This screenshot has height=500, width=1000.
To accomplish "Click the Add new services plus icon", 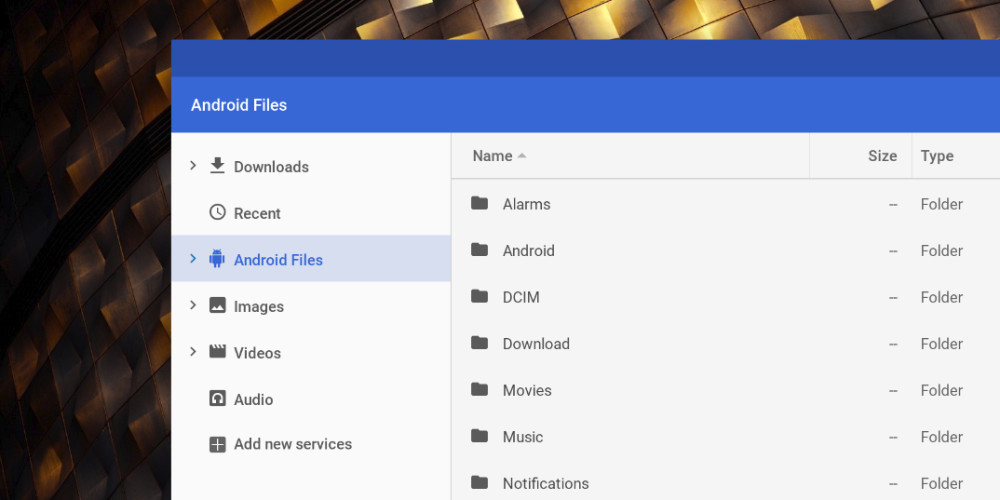I will tap(217, 445).
